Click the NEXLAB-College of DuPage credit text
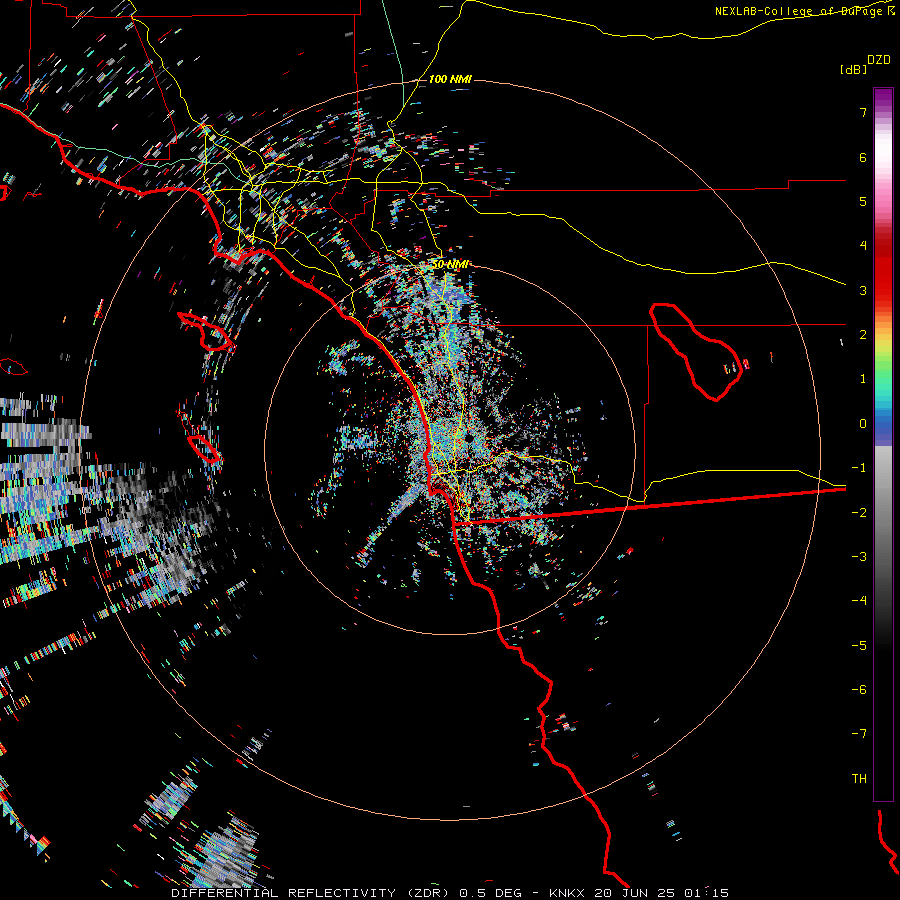Image resolution: width=900 pixels, height=900 pixels. (798, 11)
